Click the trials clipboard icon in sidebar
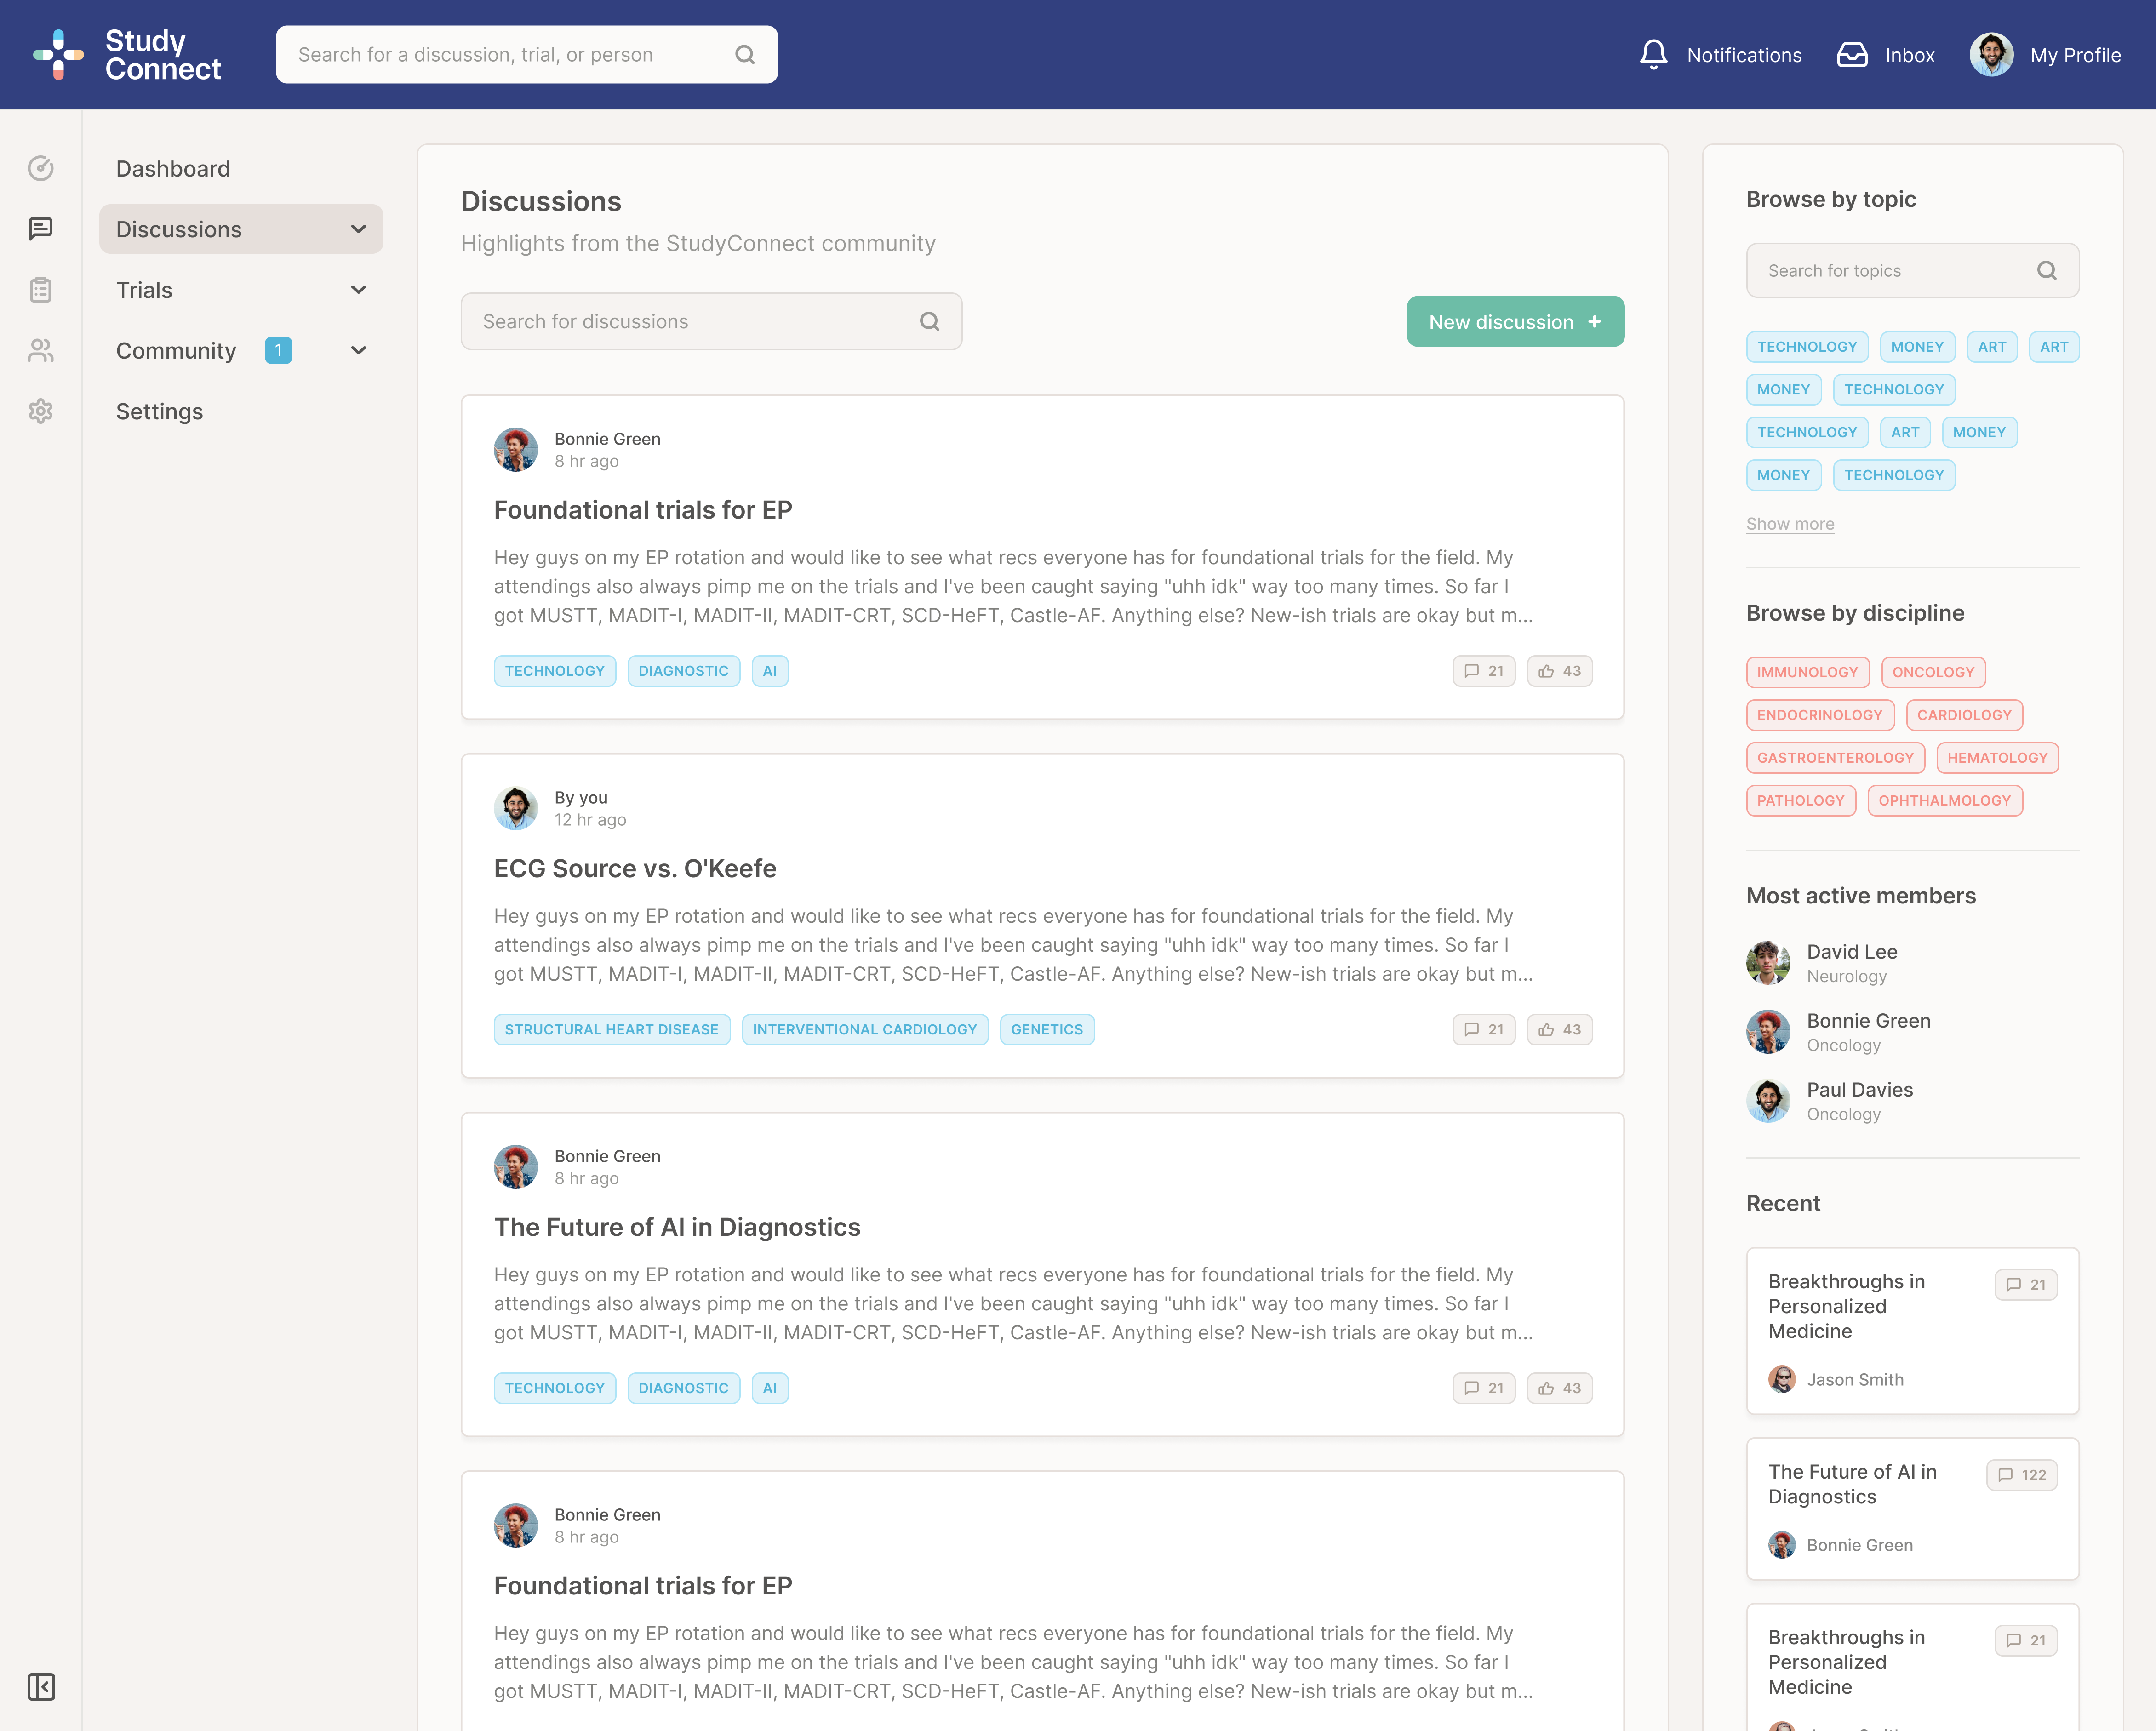Image resolution: width=2156 pixels, height=1731 pixels. tap(40, 290)
